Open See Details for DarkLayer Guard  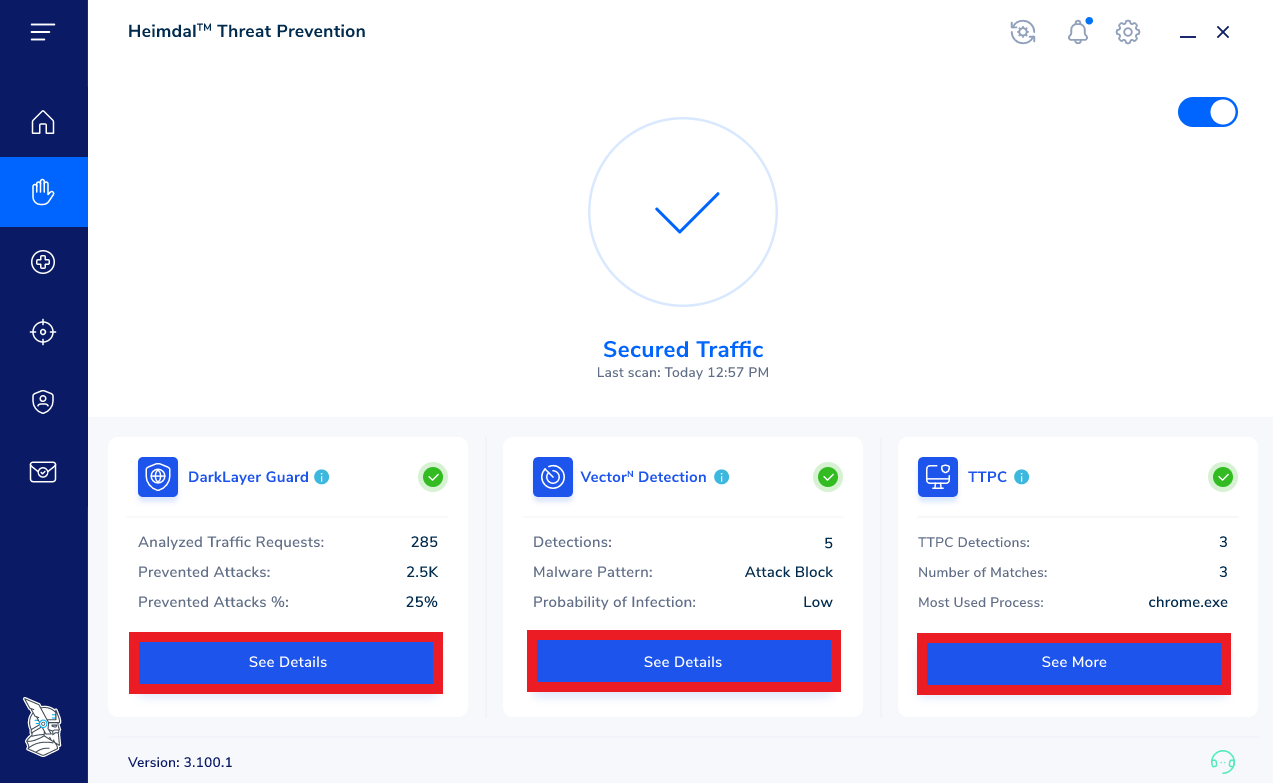point(287,662)
